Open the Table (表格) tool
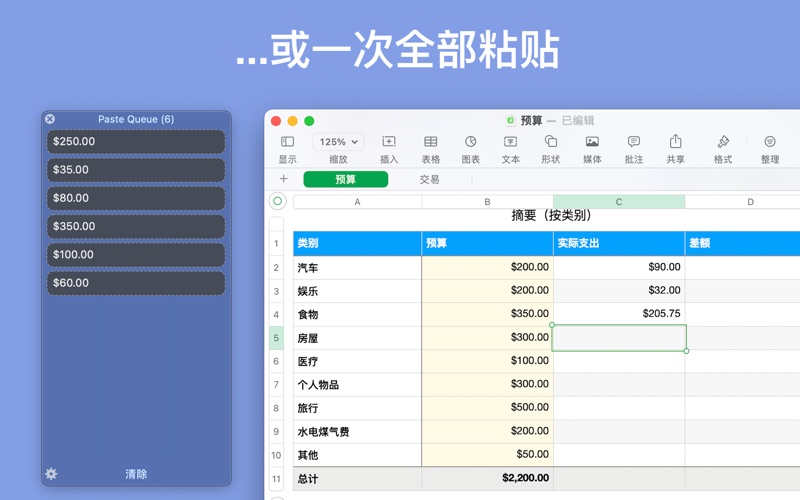 430,143
